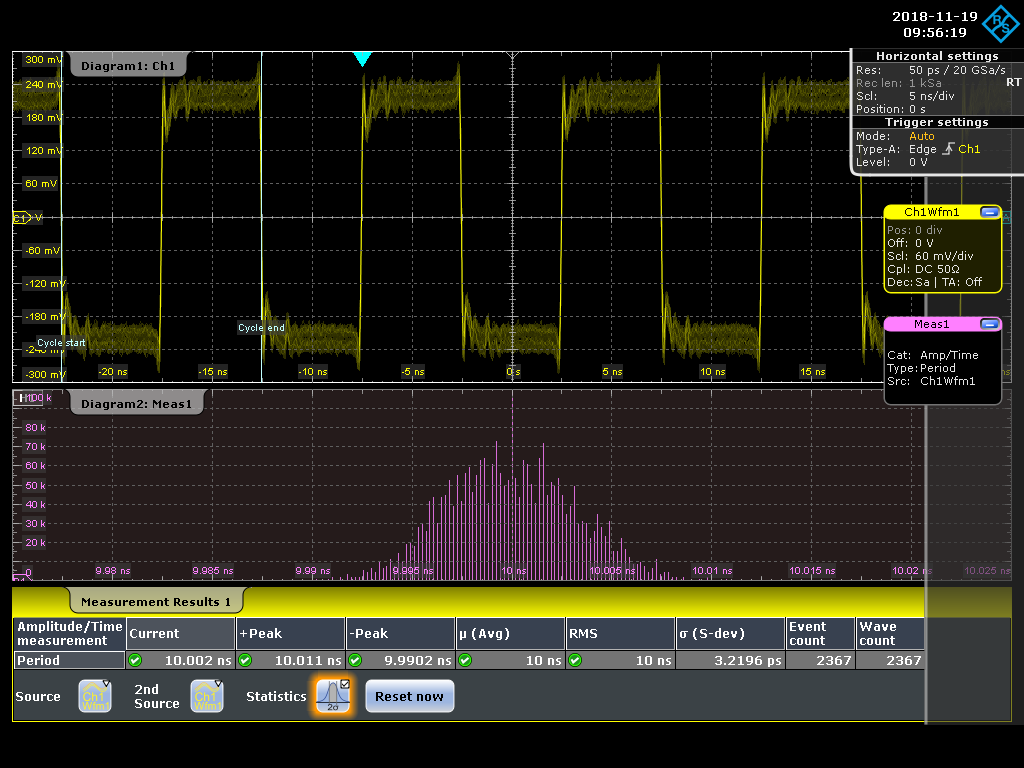Open the 2nd Source Ch1Wfm1 selector icon

[x=207, y=696]
